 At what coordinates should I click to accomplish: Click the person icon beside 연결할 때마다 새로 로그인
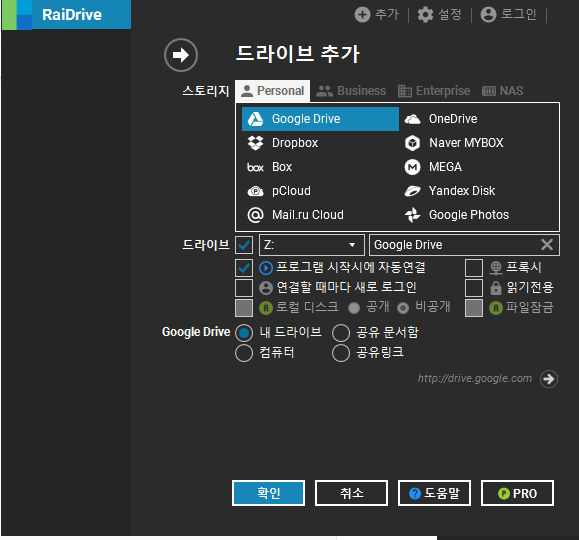(266, 288)
